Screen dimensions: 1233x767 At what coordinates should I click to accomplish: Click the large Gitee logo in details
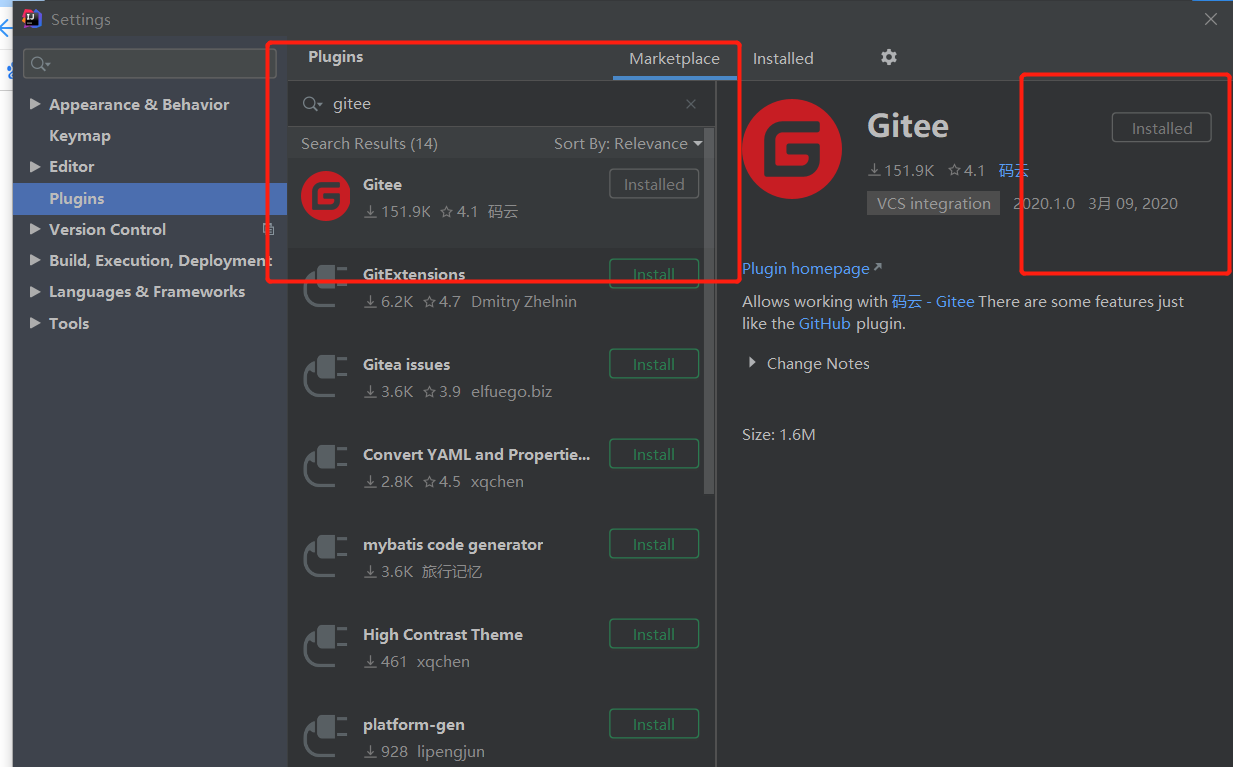tap(792, 149)
